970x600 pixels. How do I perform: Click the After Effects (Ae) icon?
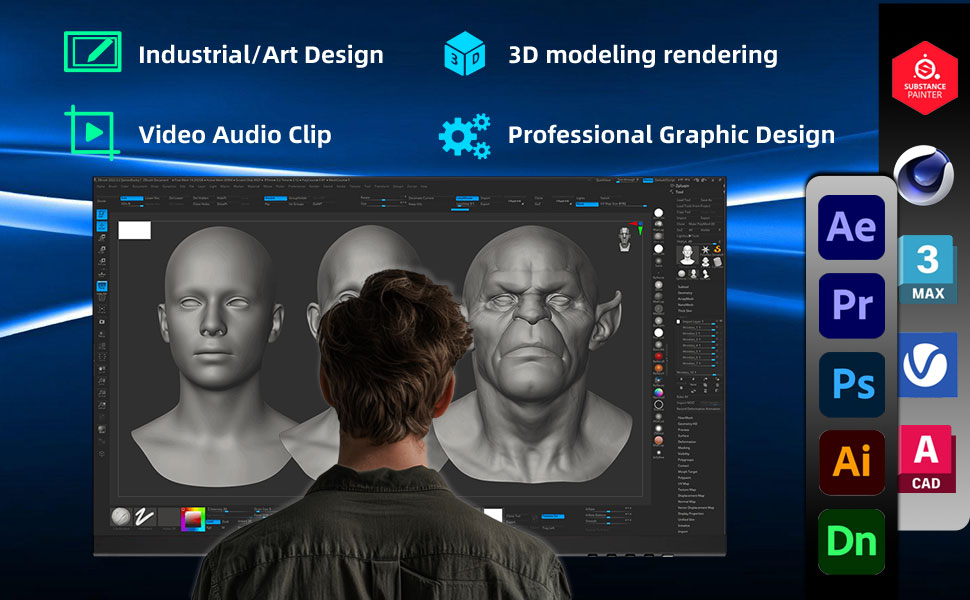pyautogui.click(x=852, y=228)
